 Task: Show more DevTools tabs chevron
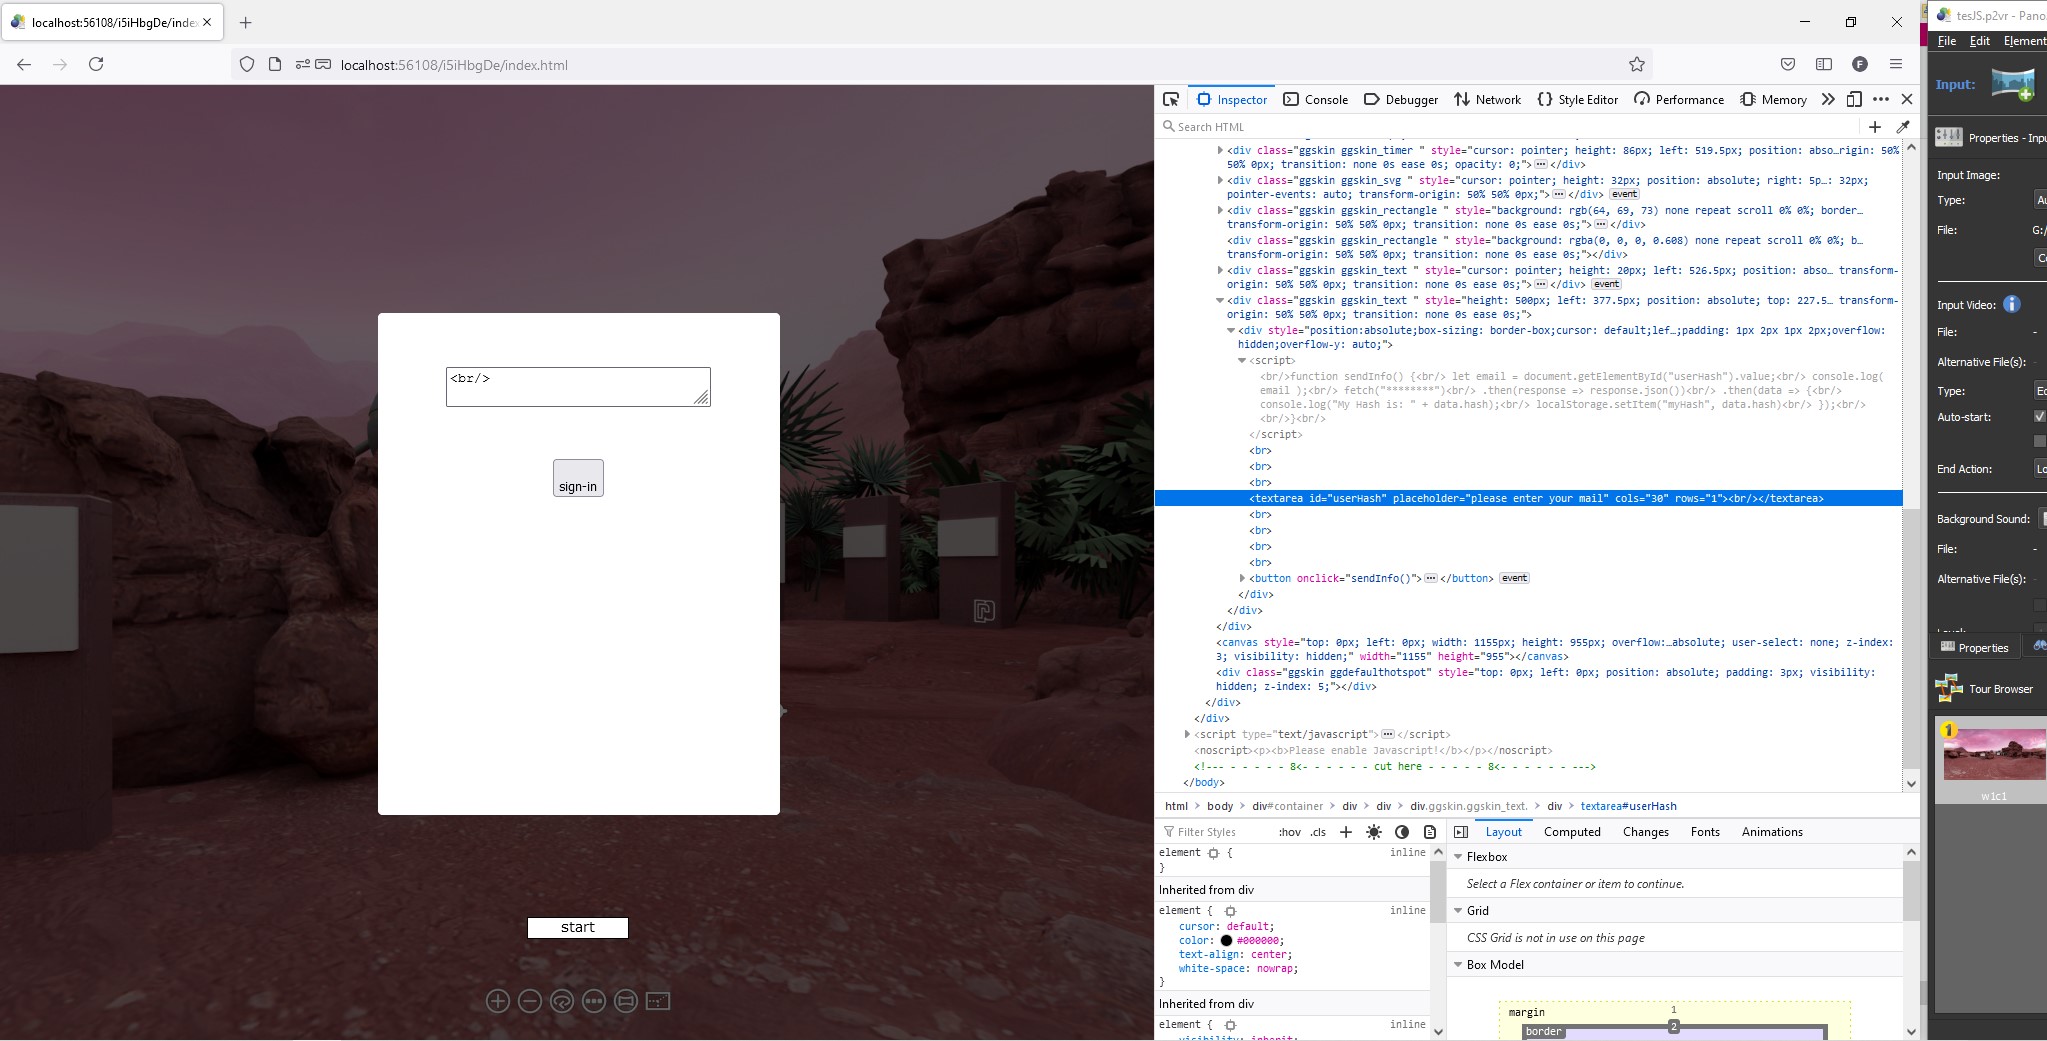(x=1828, y=99)
